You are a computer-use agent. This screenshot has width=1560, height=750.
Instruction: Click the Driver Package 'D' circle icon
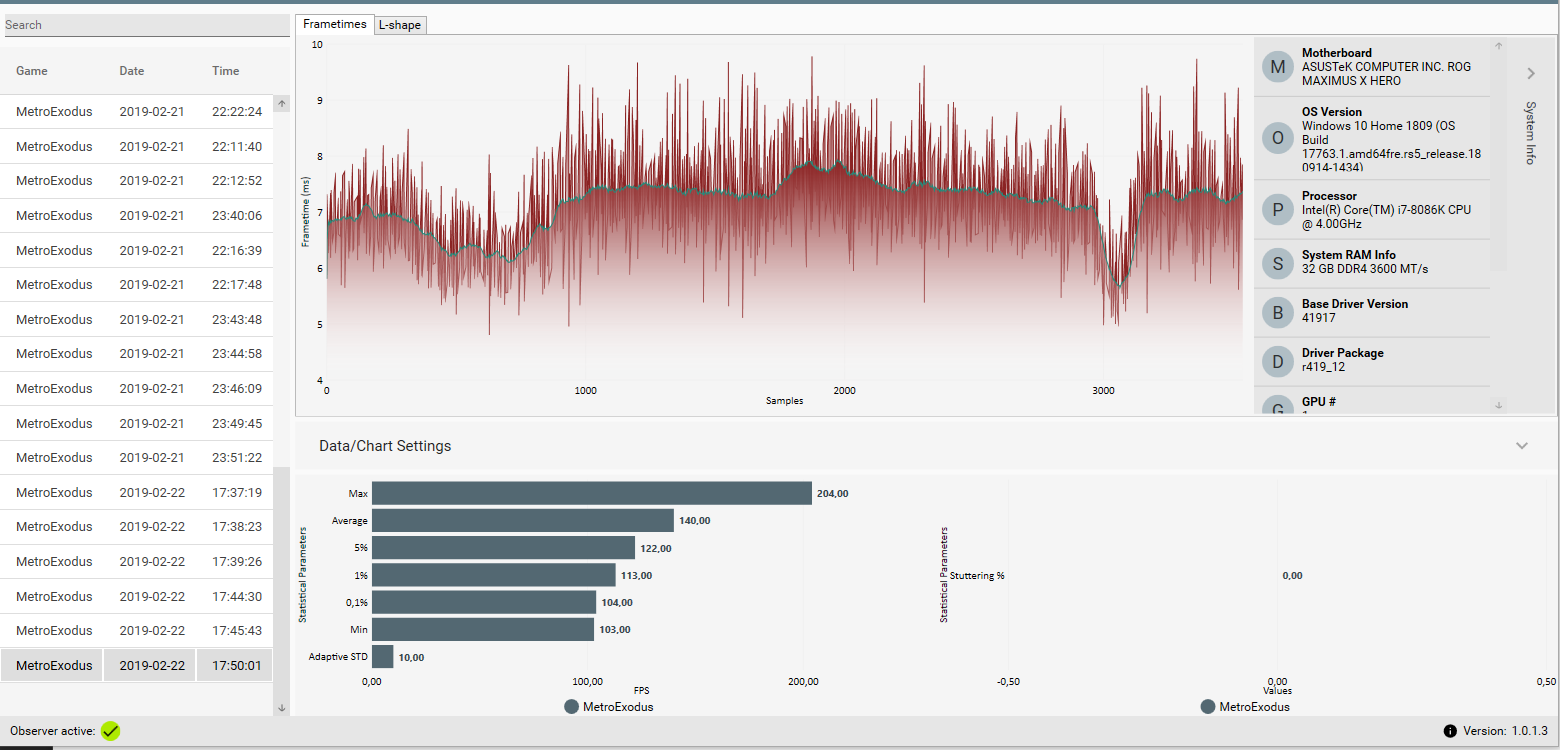pyautogui.click(x=1277, y=361)
